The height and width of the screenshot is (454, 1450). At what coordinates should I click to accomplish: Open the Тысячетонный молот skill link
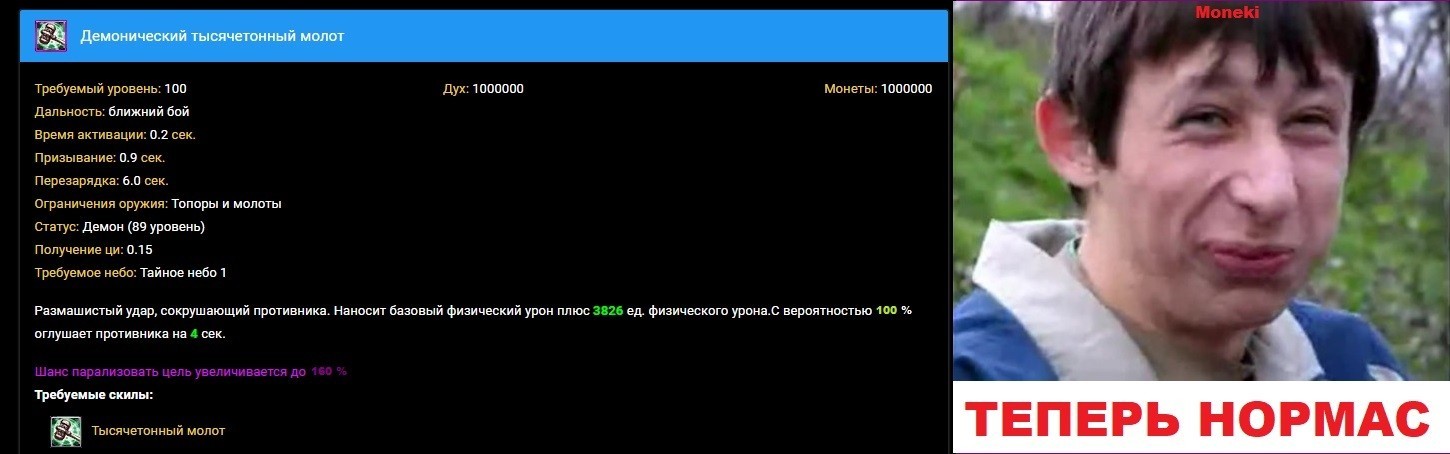point(158,431)
